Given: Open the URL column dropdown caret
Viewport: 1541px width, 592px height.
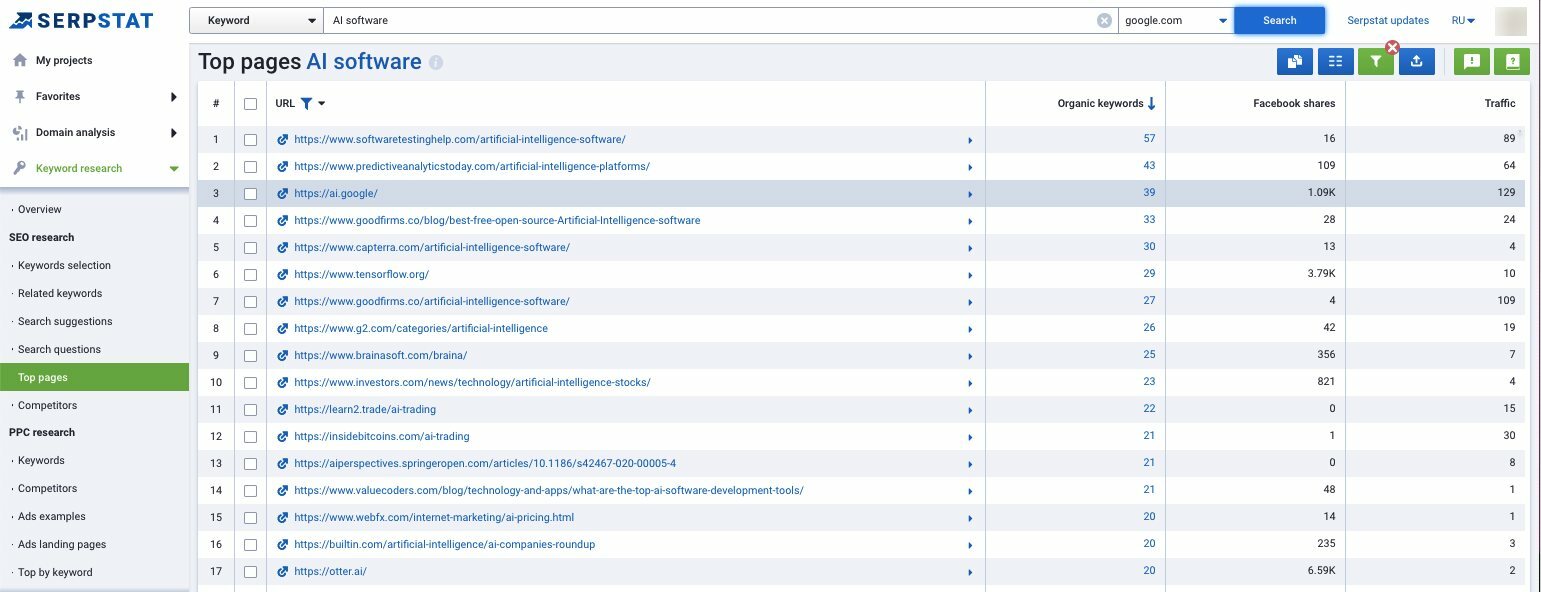Looking at the screenshot, I should [322, 103].
